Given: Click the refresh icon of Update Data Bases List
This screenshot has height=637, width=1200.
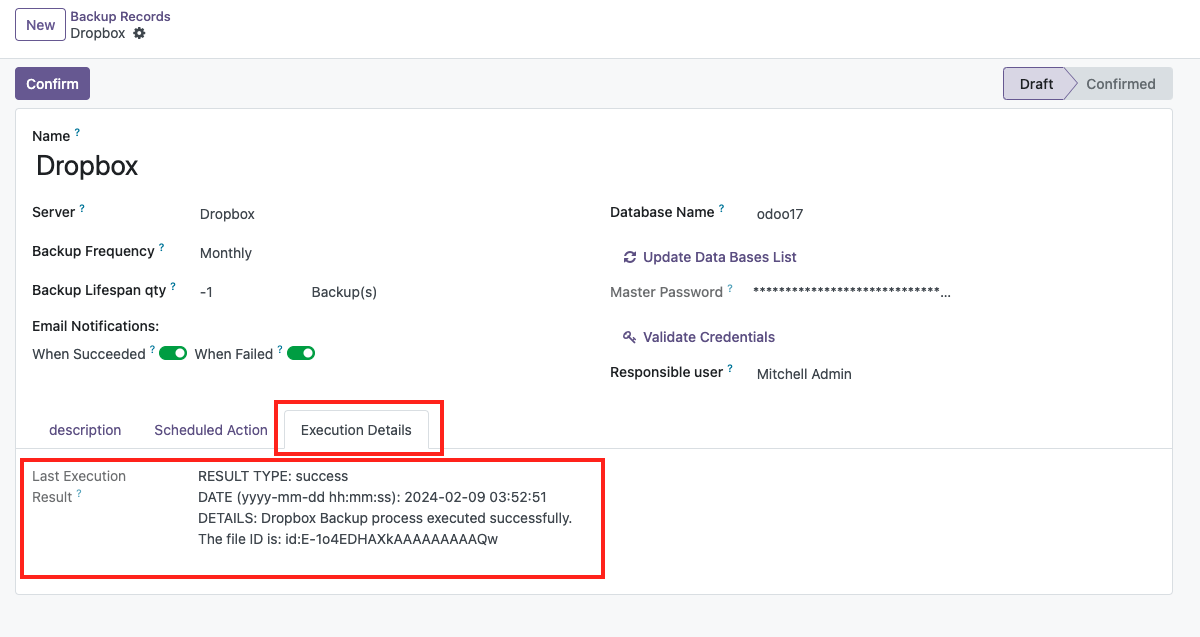Looking at the screenshot, I should [x=630, y=257].
